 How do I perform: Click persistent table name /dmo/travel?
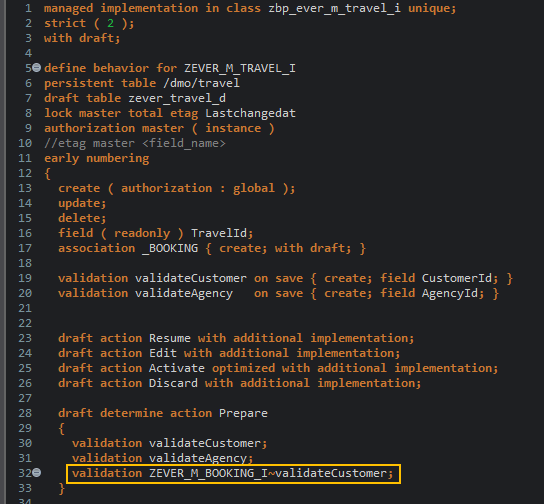coord(201,83)
